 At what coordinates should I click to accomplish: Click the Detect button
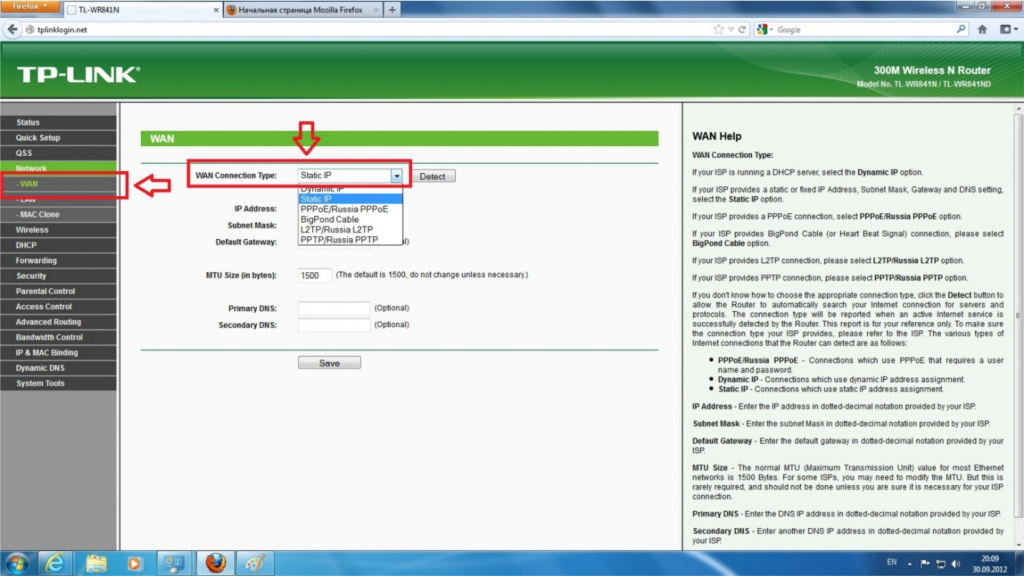click(432, 176)
